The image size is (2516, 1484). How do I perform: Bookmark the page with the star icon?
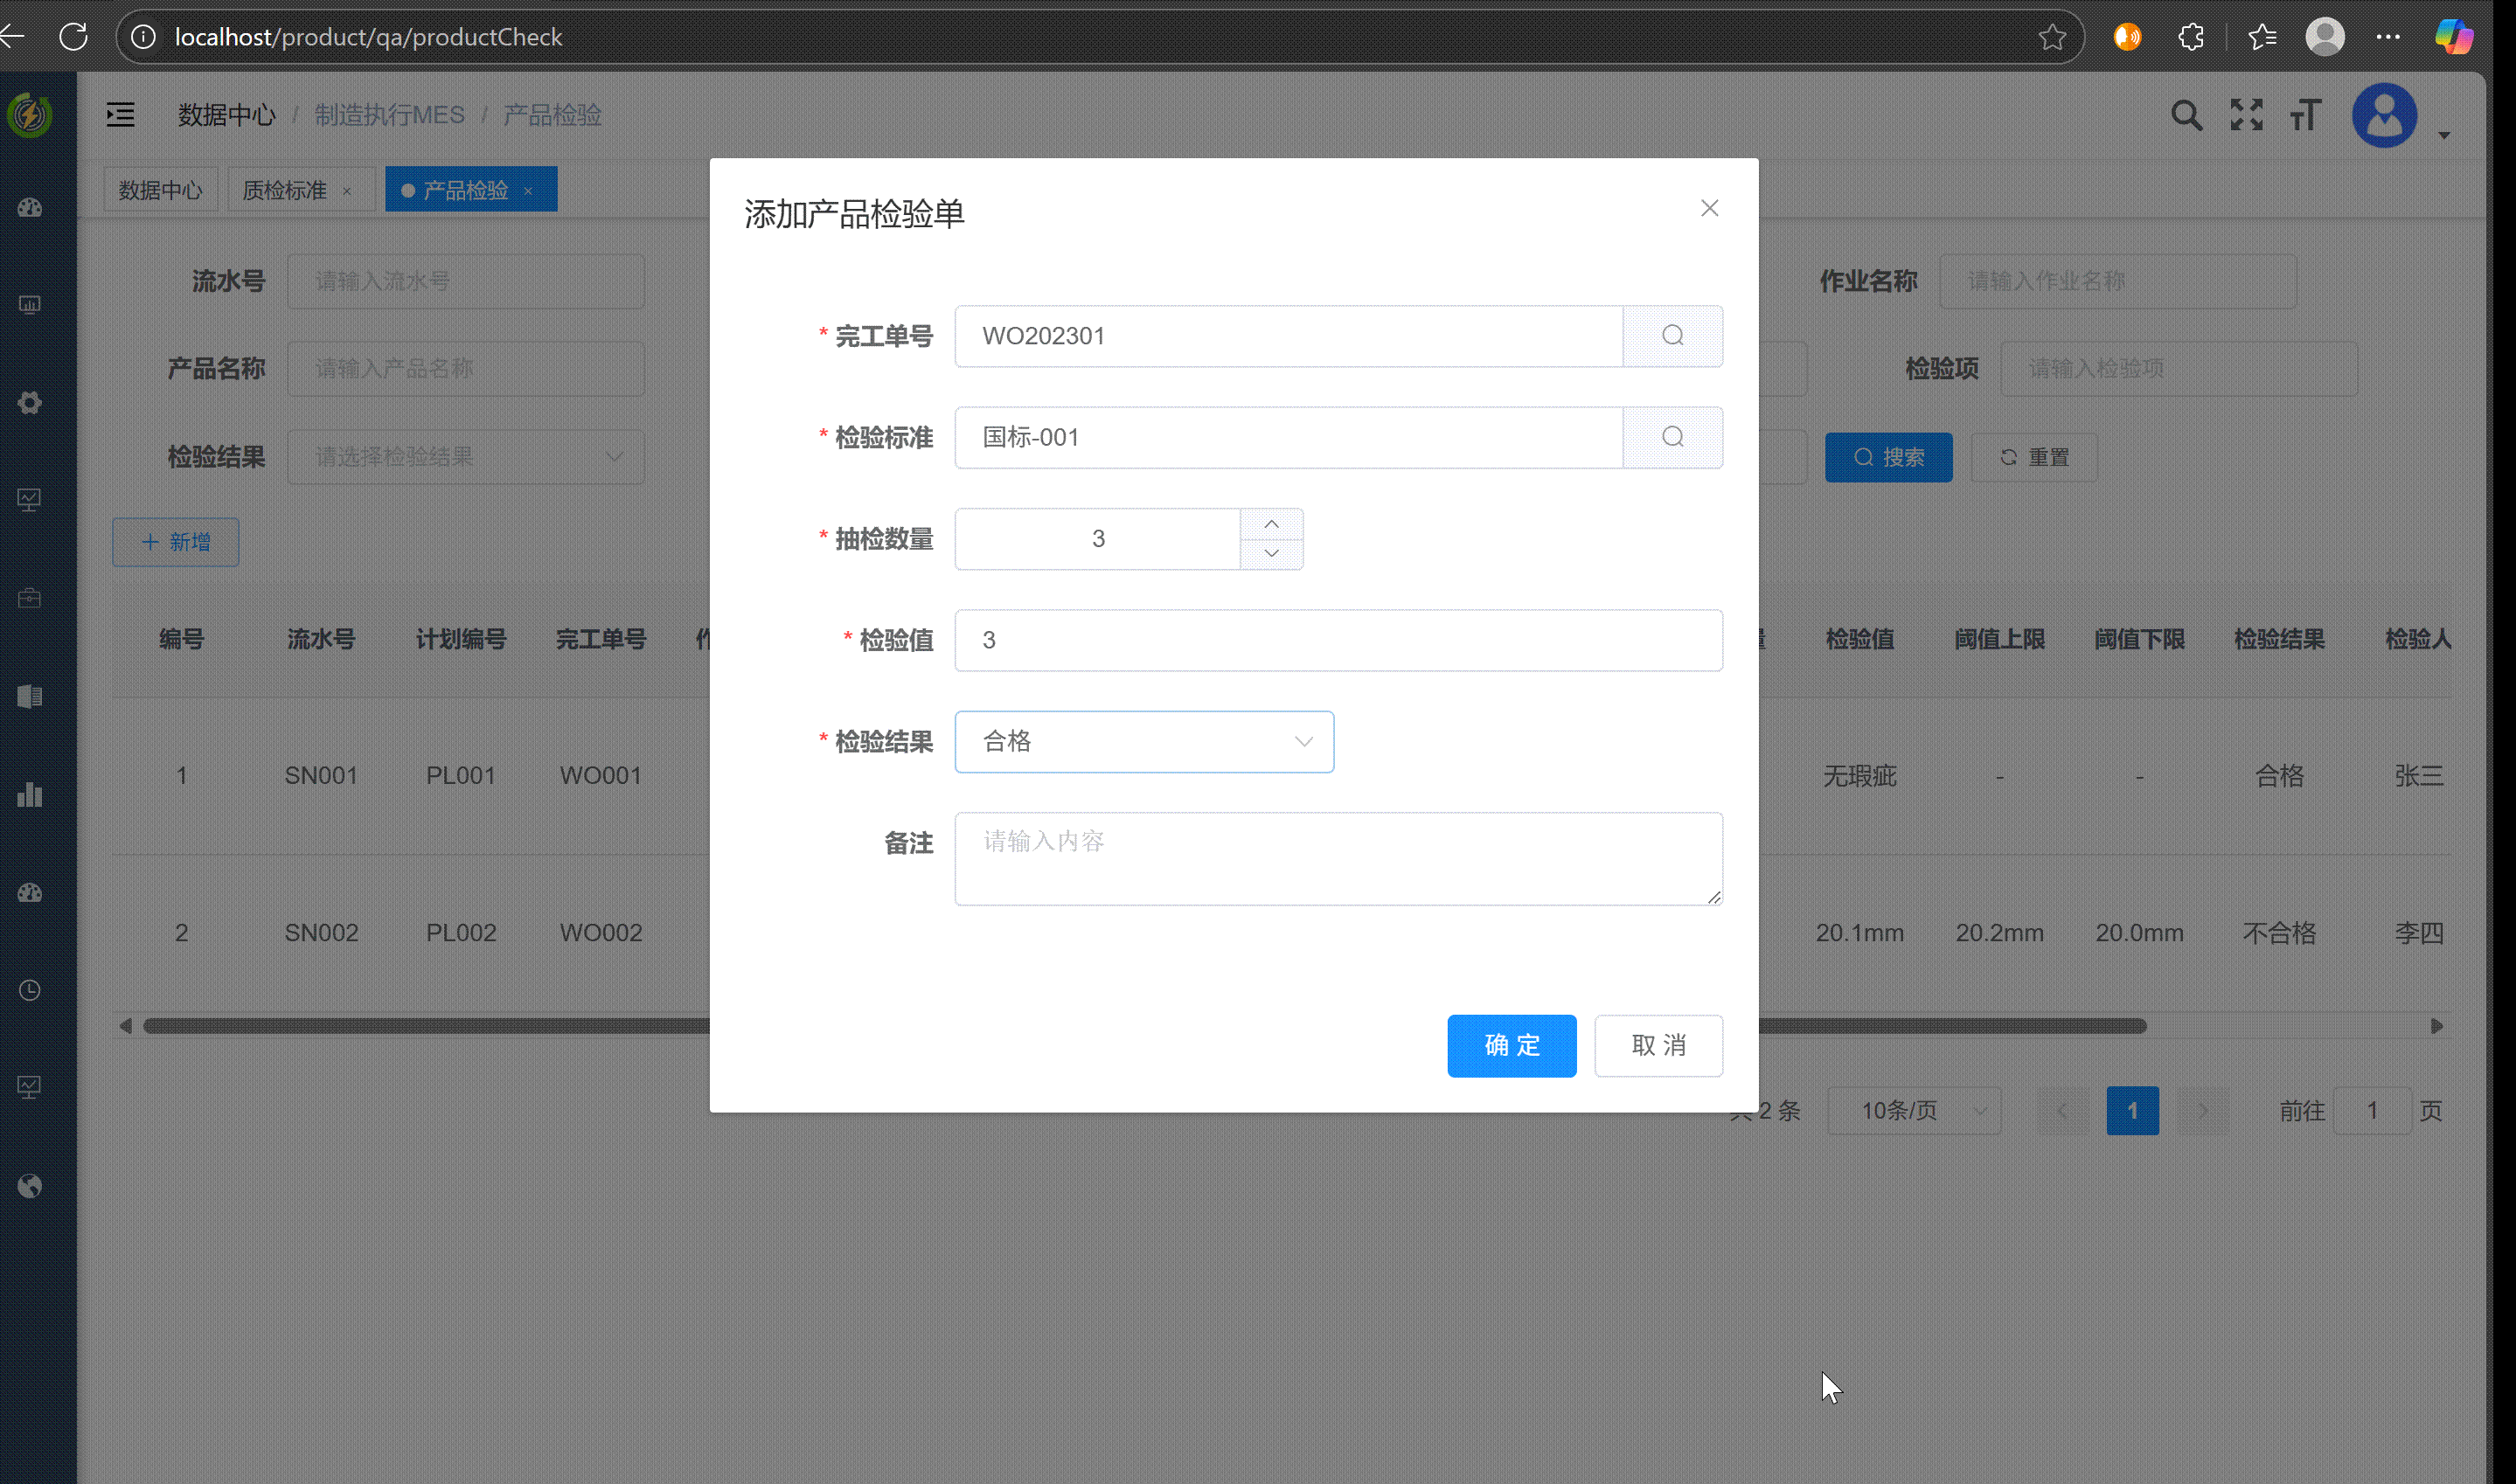click(x=2052, y=37)
